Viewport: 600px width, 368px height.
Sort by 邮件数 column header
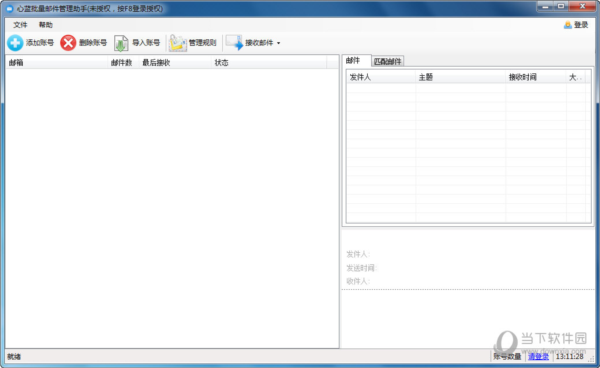[x=123, y=63]
